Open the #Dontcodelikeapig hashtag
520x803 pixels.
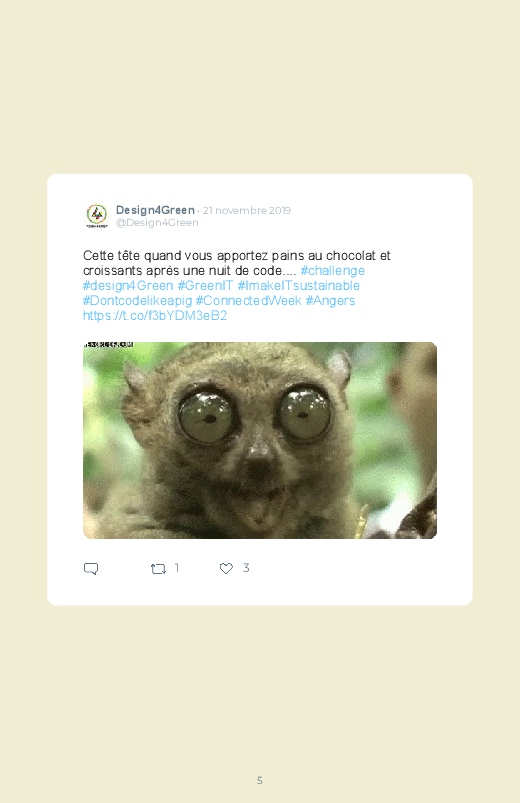click(137, 300)
